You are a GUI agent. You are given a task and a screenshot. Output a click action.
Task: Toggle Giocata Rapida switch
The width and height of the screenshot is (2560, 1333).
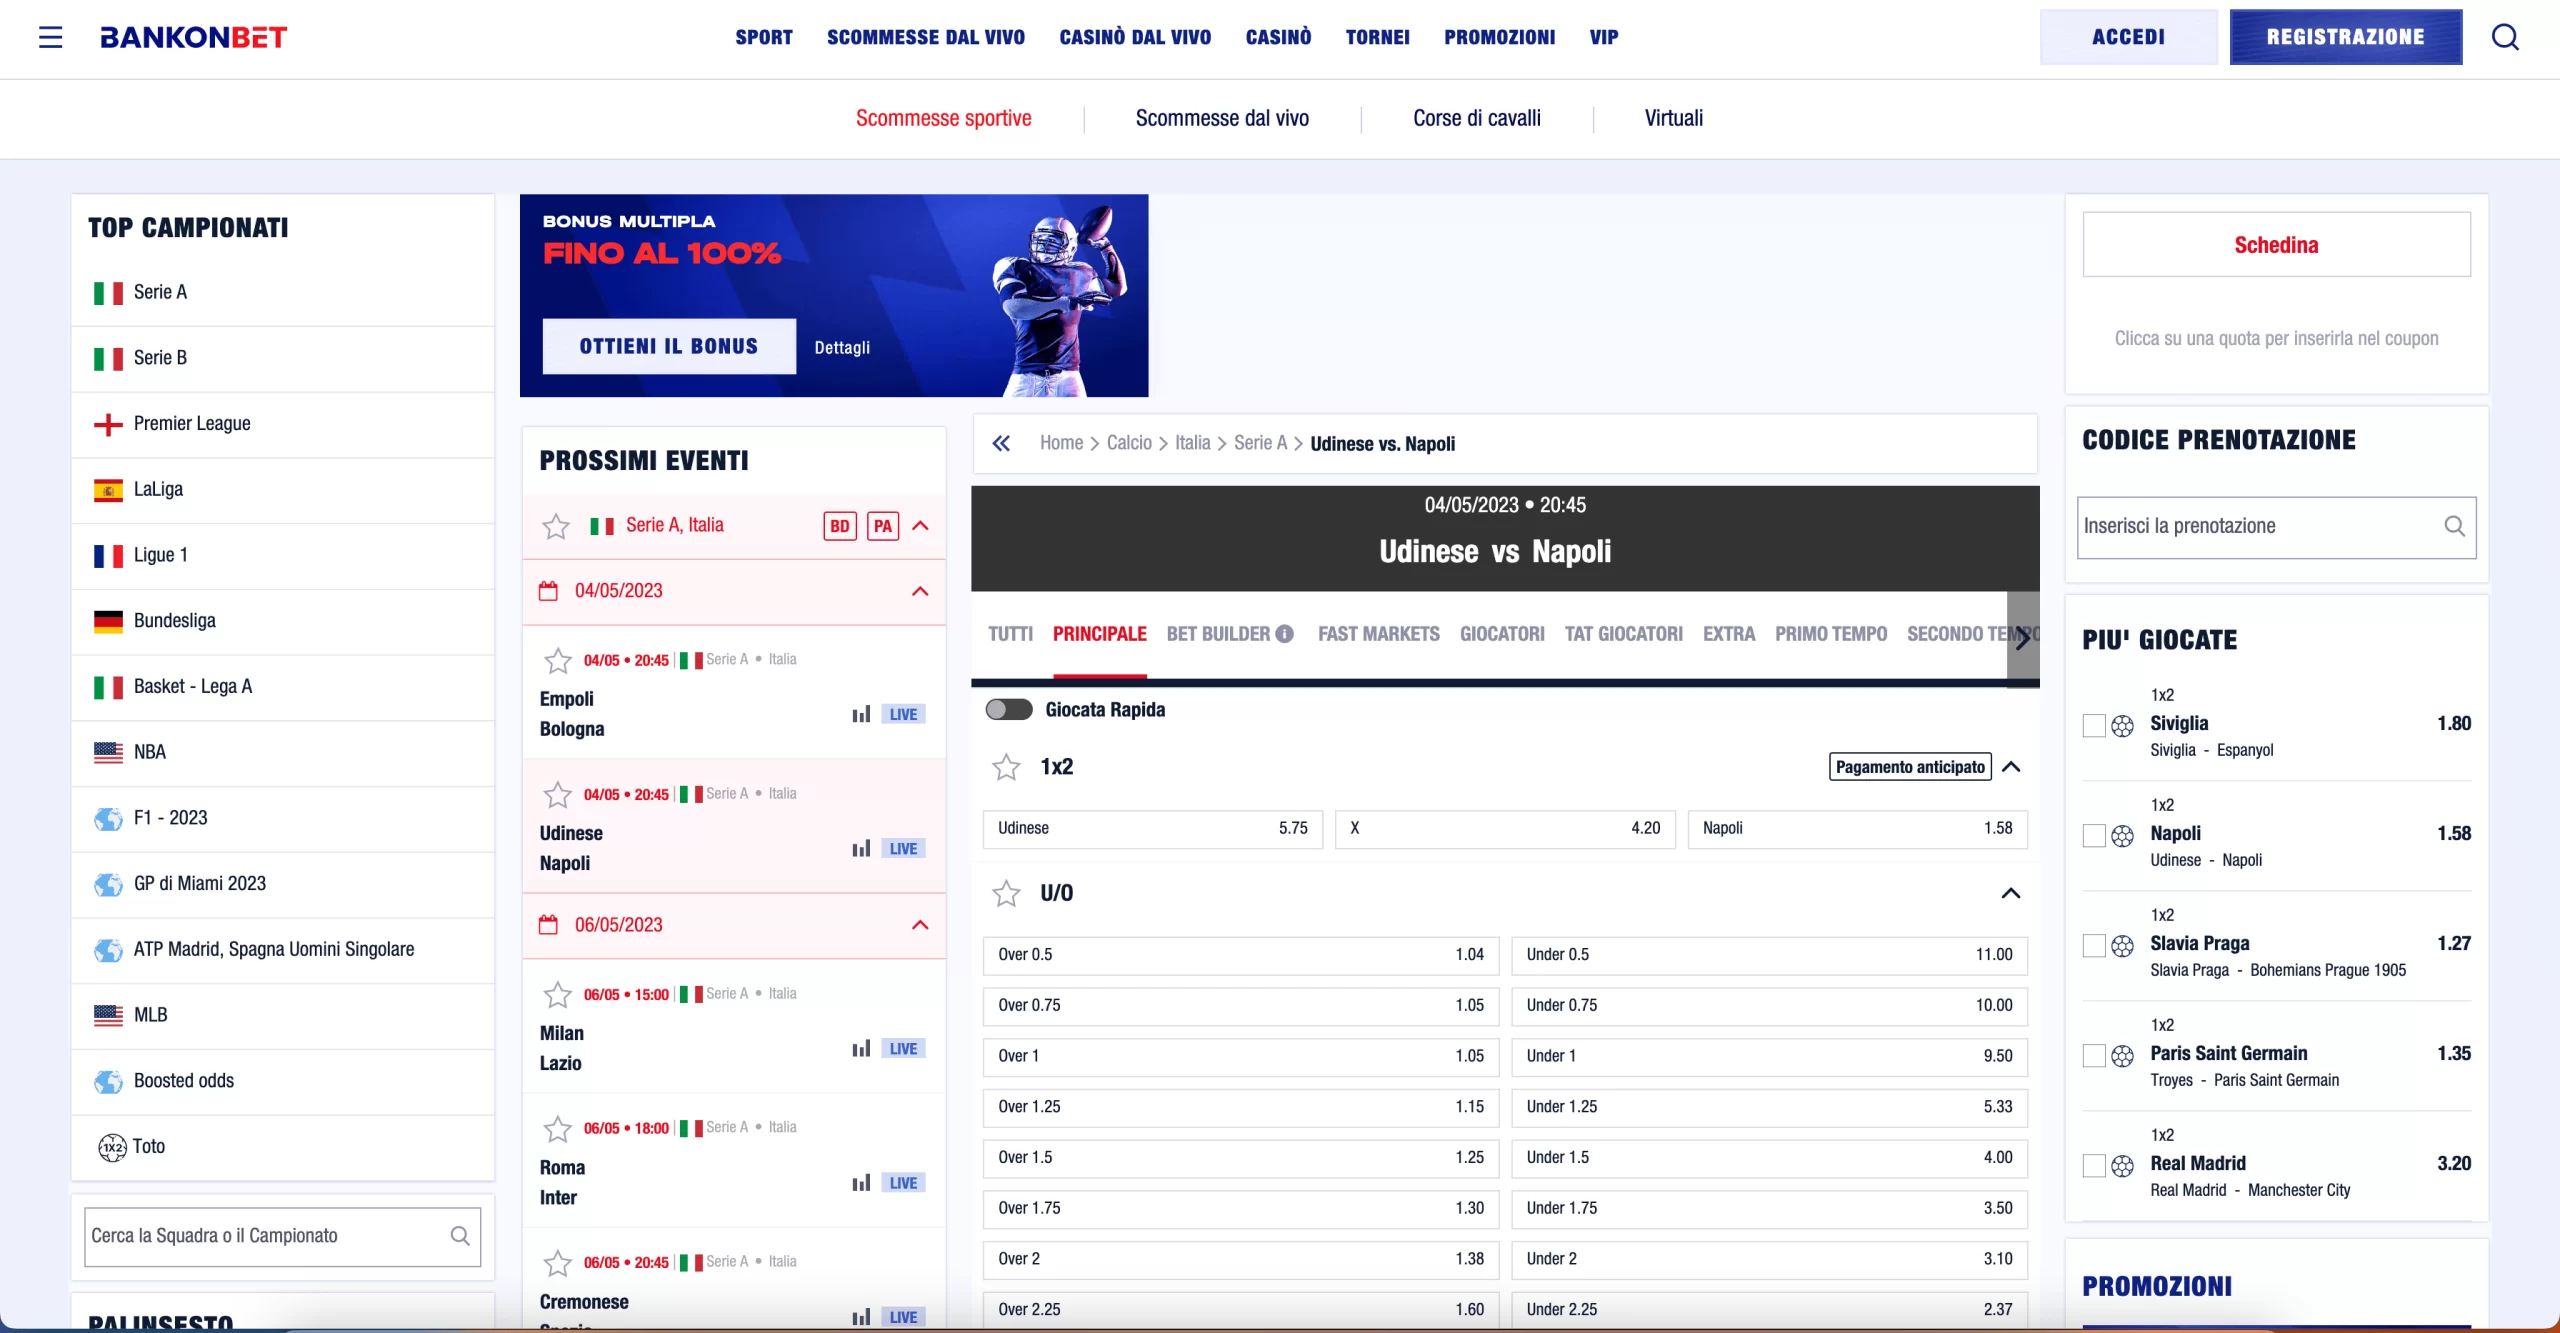1008,710
